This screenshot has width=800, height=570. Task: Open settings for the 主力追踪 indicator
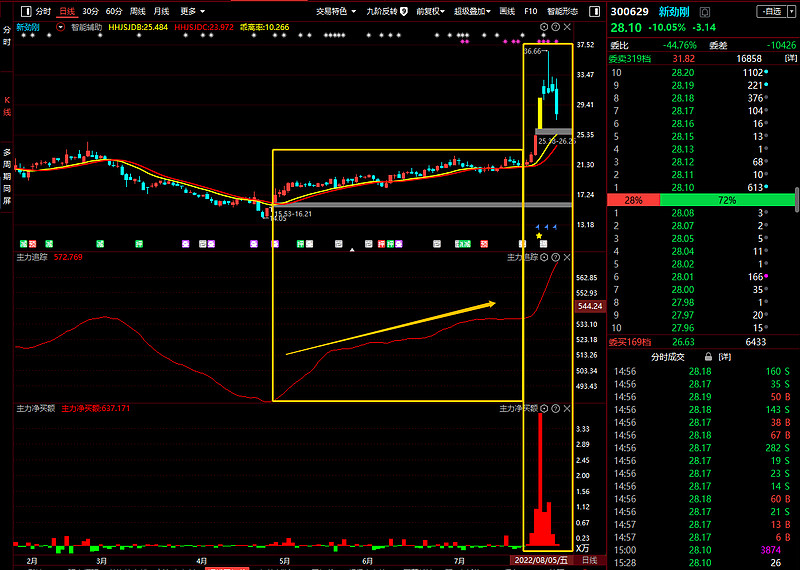tap(546, 257)
